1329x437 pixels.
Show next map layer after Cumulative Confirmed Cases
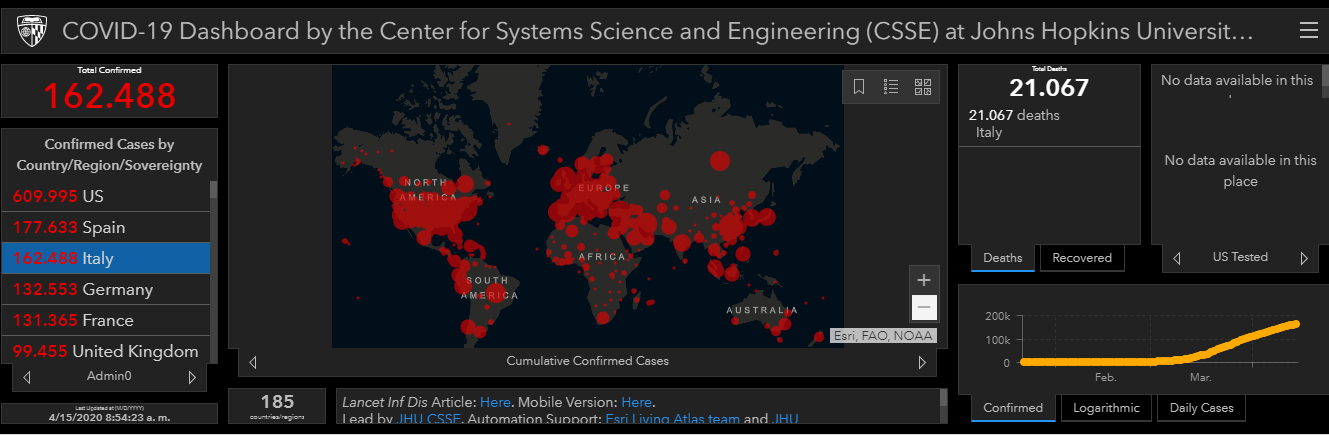[922, 362]
